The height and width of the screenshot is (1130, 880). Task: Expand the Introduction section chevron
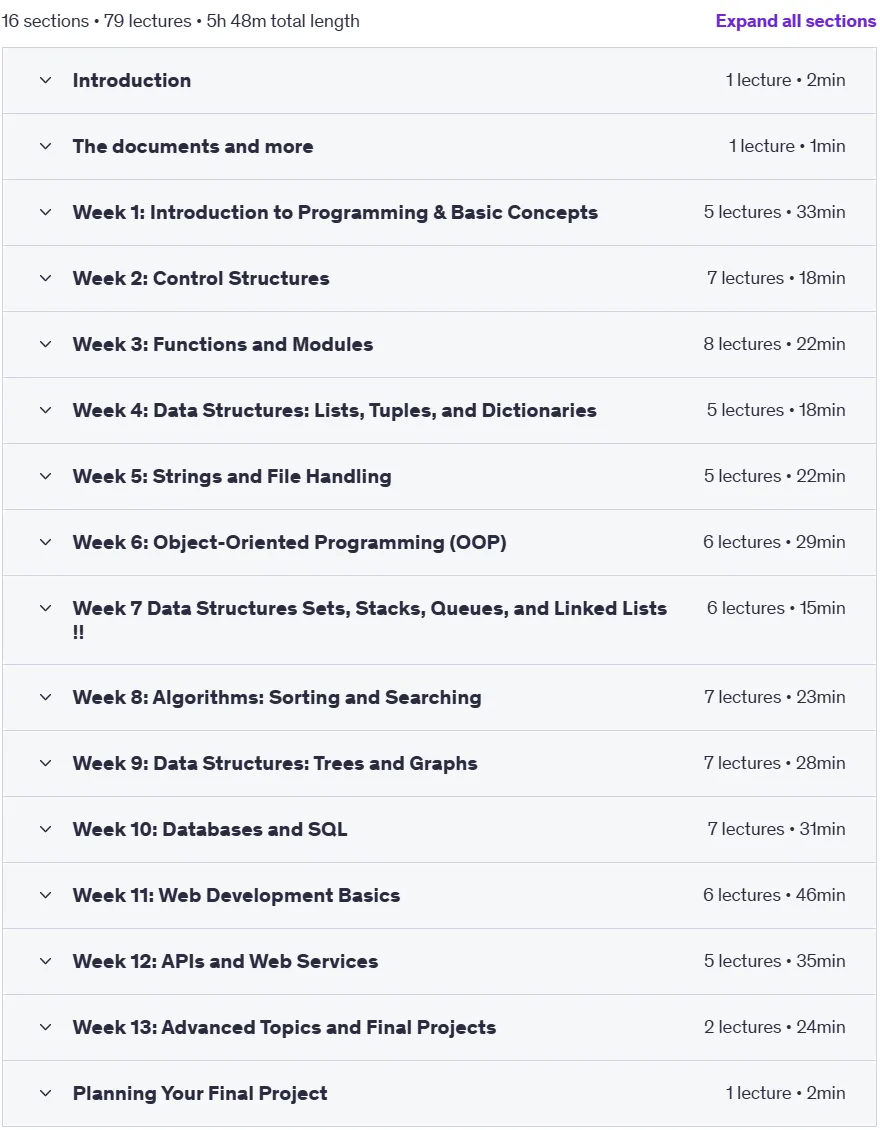point(45,80)
